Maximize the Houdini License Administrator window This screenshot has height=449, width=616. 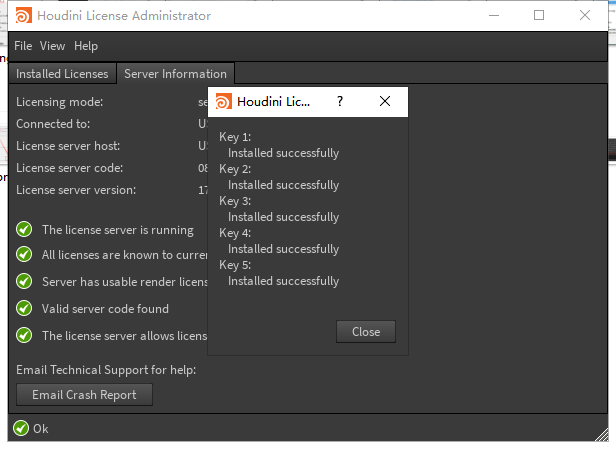[539, 16]
